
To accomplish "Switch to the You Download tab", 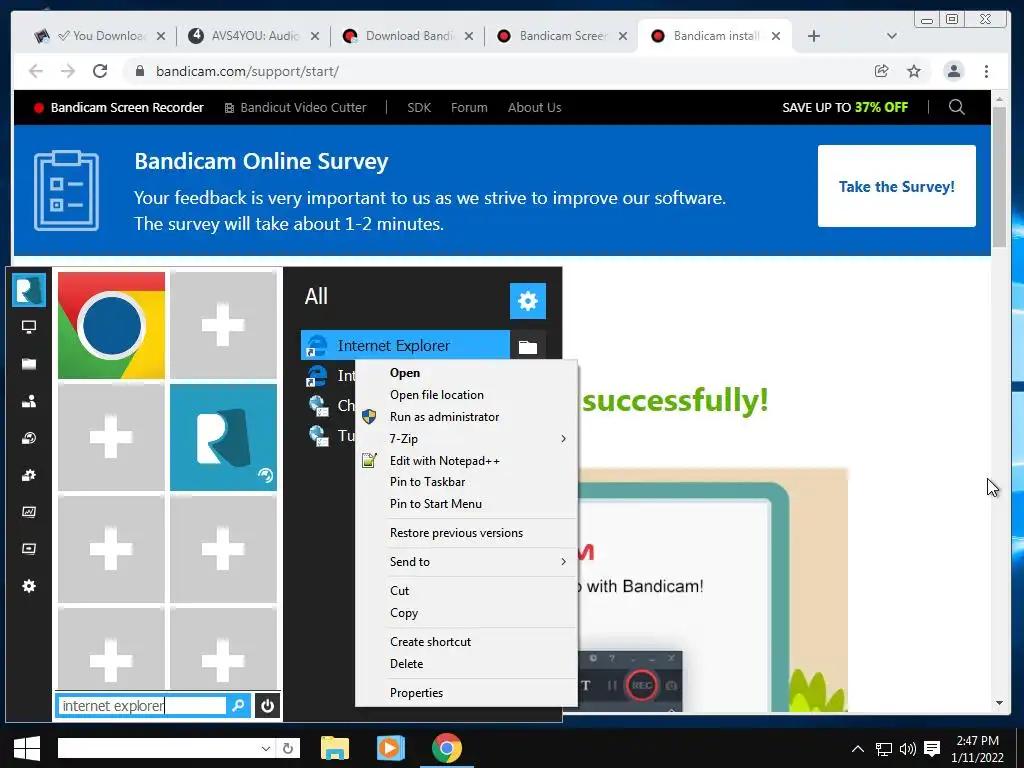I will click(x=99, y=36).
